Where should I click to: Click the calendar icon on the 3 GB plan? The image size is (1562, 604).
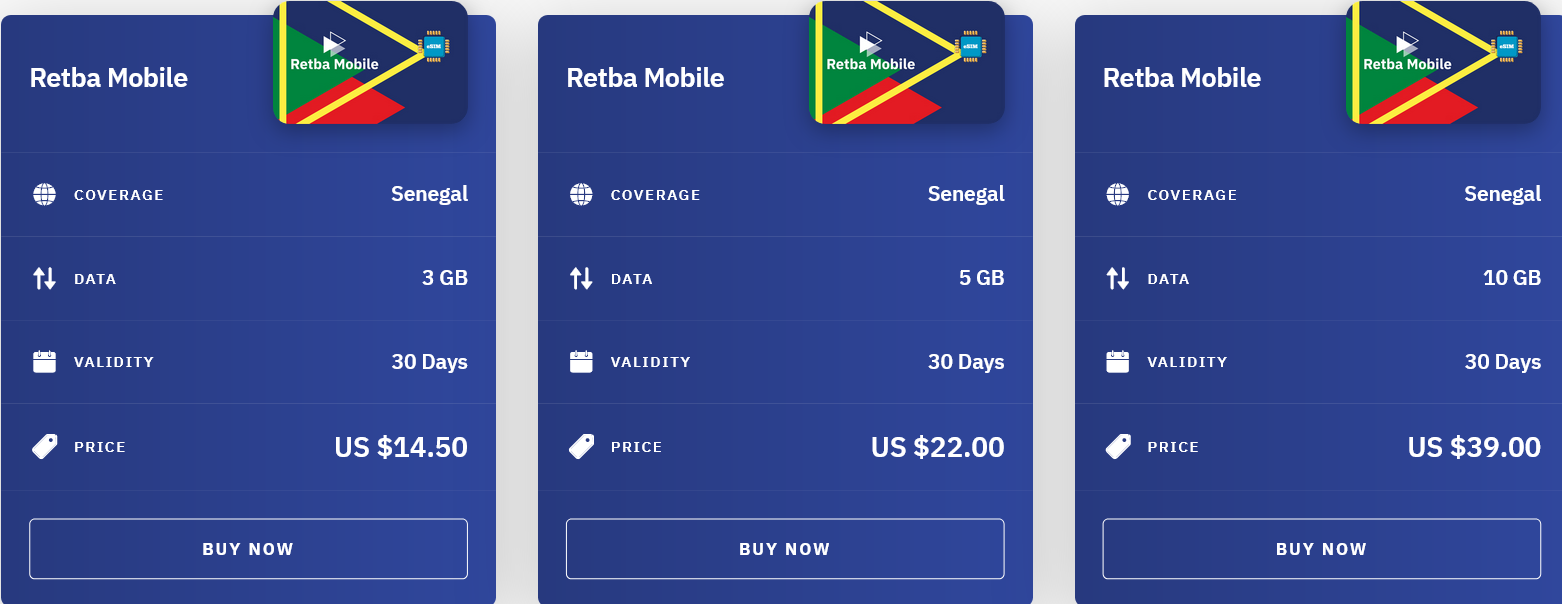[44, 361]
